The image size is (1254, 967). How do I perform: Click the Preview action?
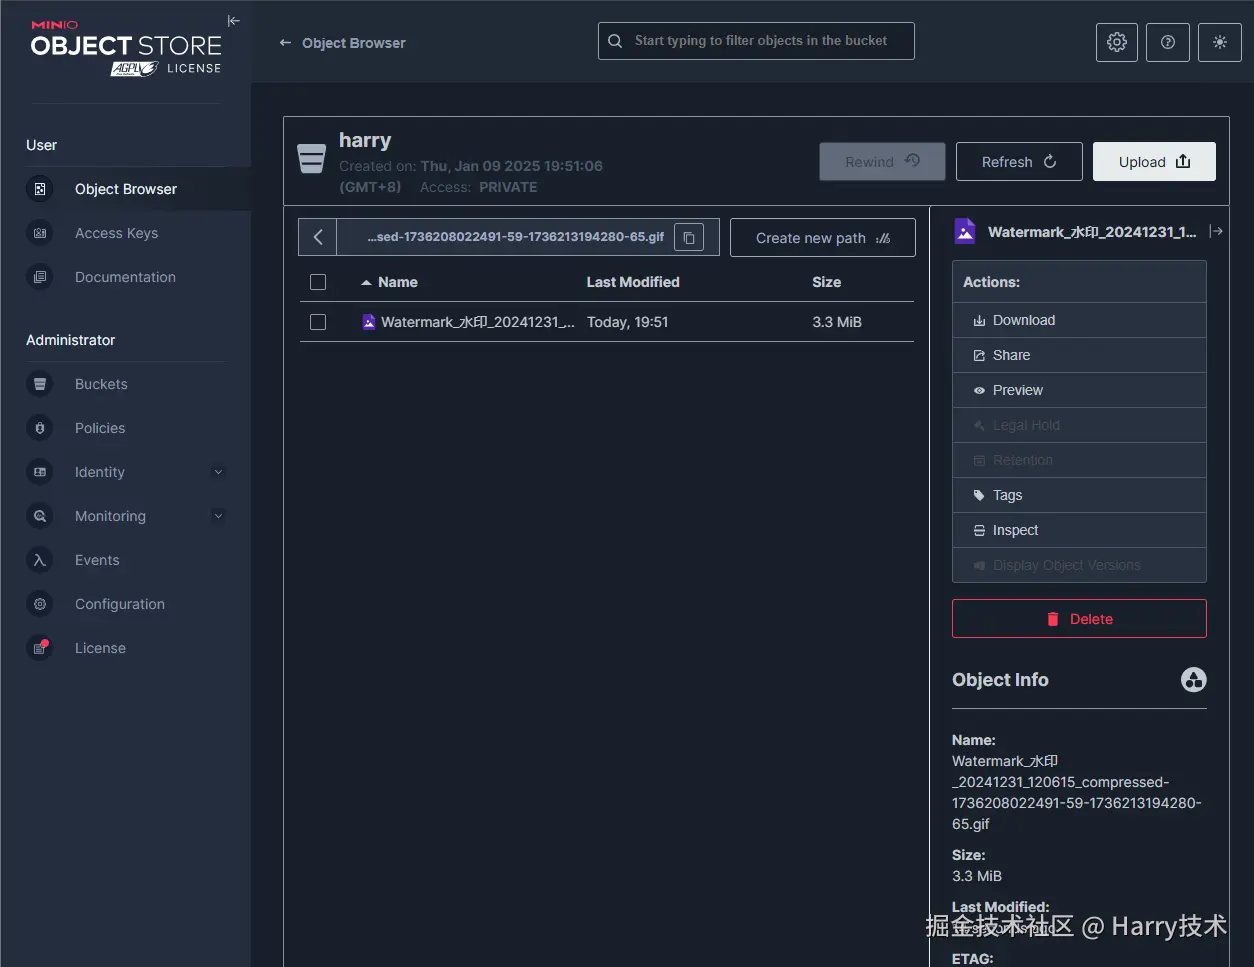point(1079,390)
